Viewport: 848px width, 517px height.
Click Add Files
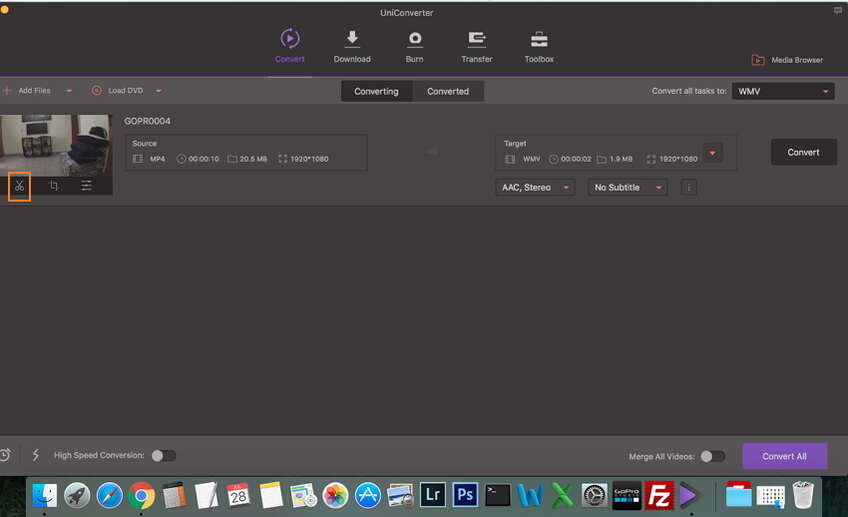pyautogui.click(x=26, y=91)
